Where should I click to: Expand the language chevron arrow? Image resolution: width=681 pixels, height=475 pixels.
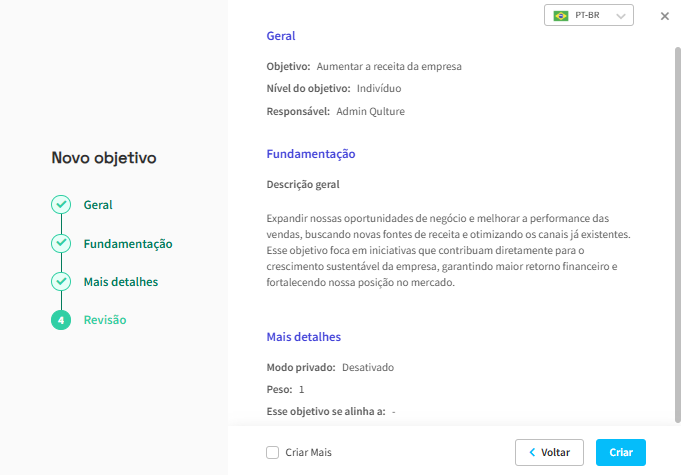pyautogui.click(x=621, y=16)
